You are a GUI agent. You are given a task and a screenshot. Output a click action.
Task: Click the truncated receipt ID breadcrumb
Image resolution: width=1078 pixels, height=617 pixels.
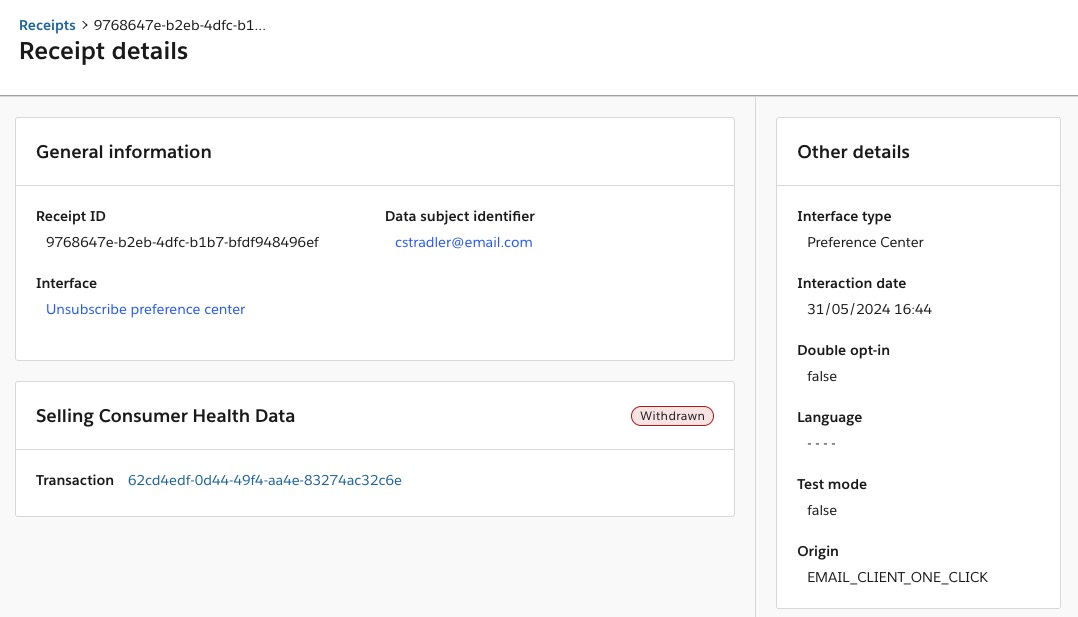[179, 25]
